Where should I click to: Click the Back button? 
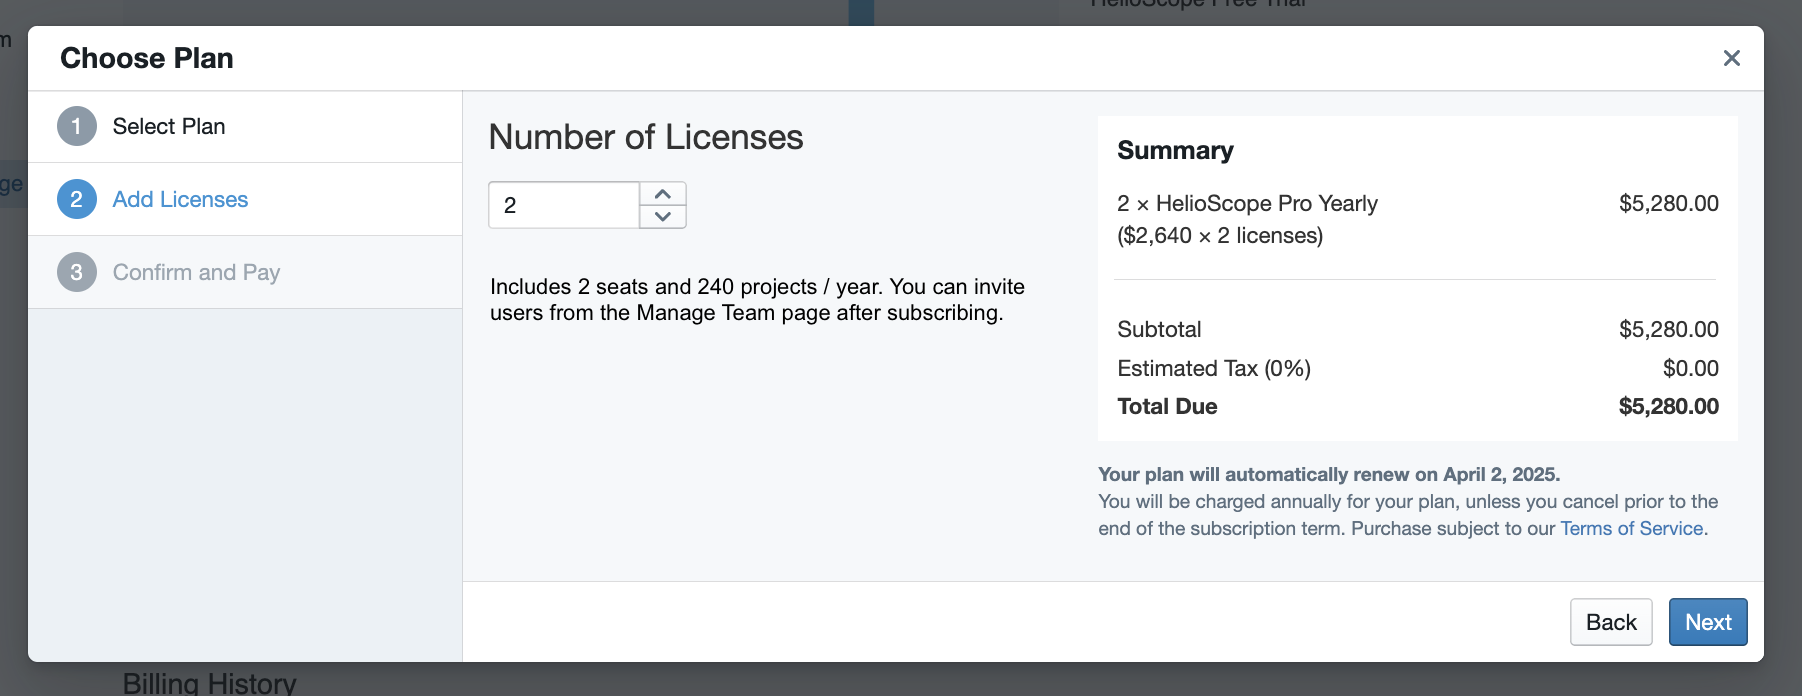click(x=1611, y=622)
